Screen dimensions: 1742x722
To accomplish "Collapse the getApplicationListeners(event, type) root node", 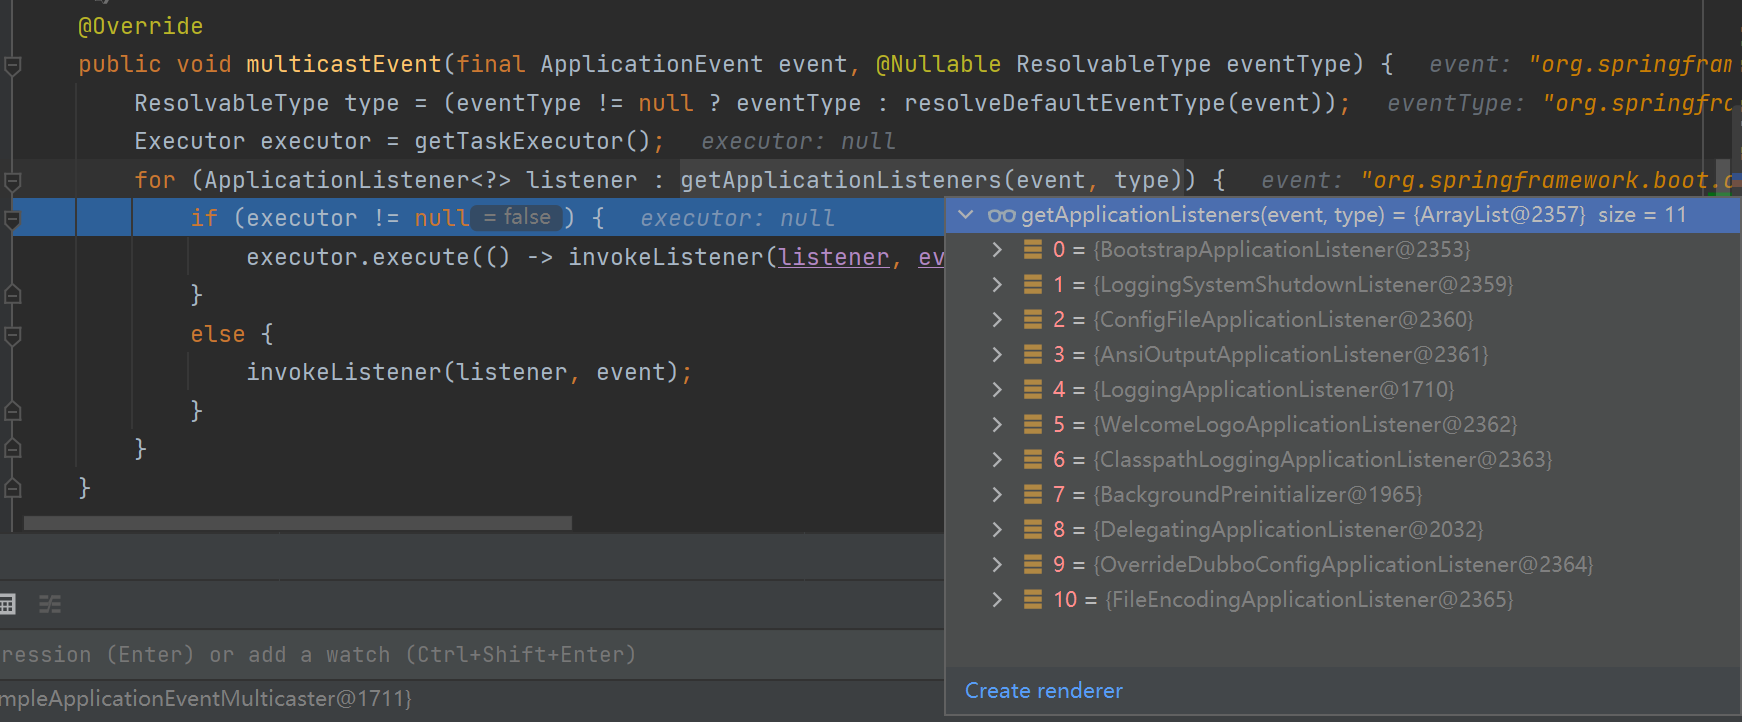I will 966,215.
